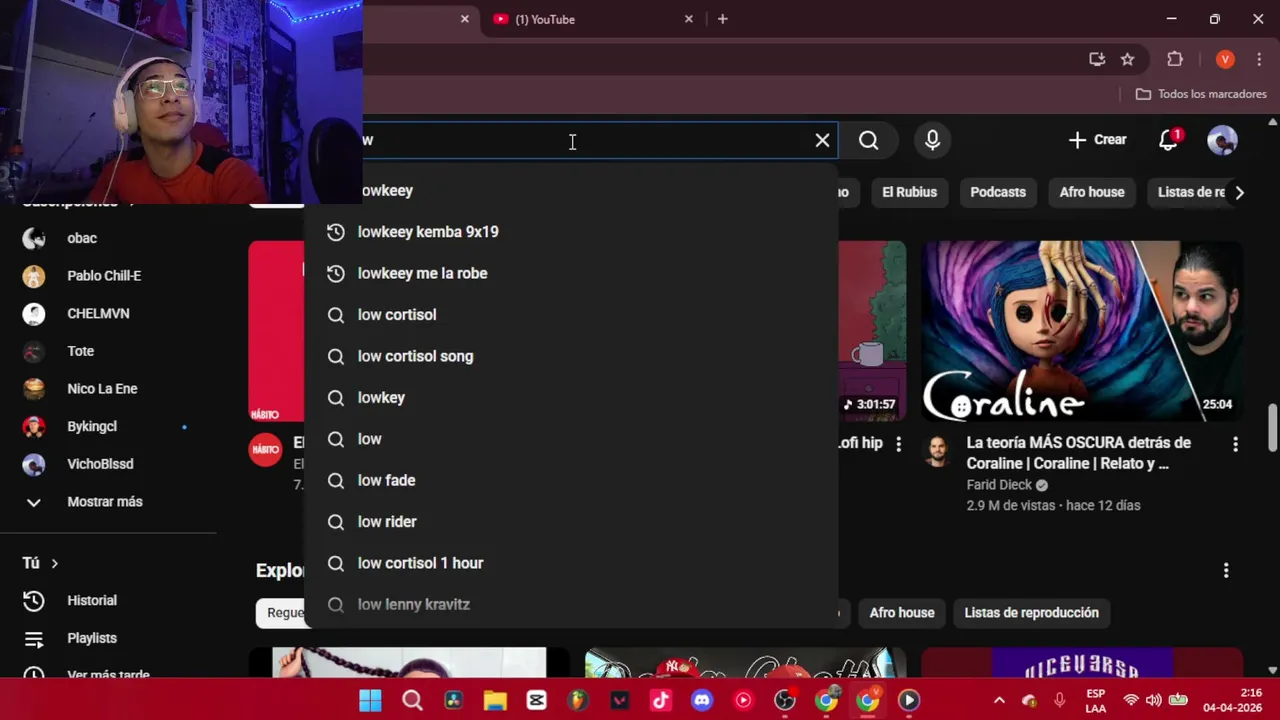The image size is (1280, 720).
Task: Filter by El Rubius chip
Action: (909, 192)
